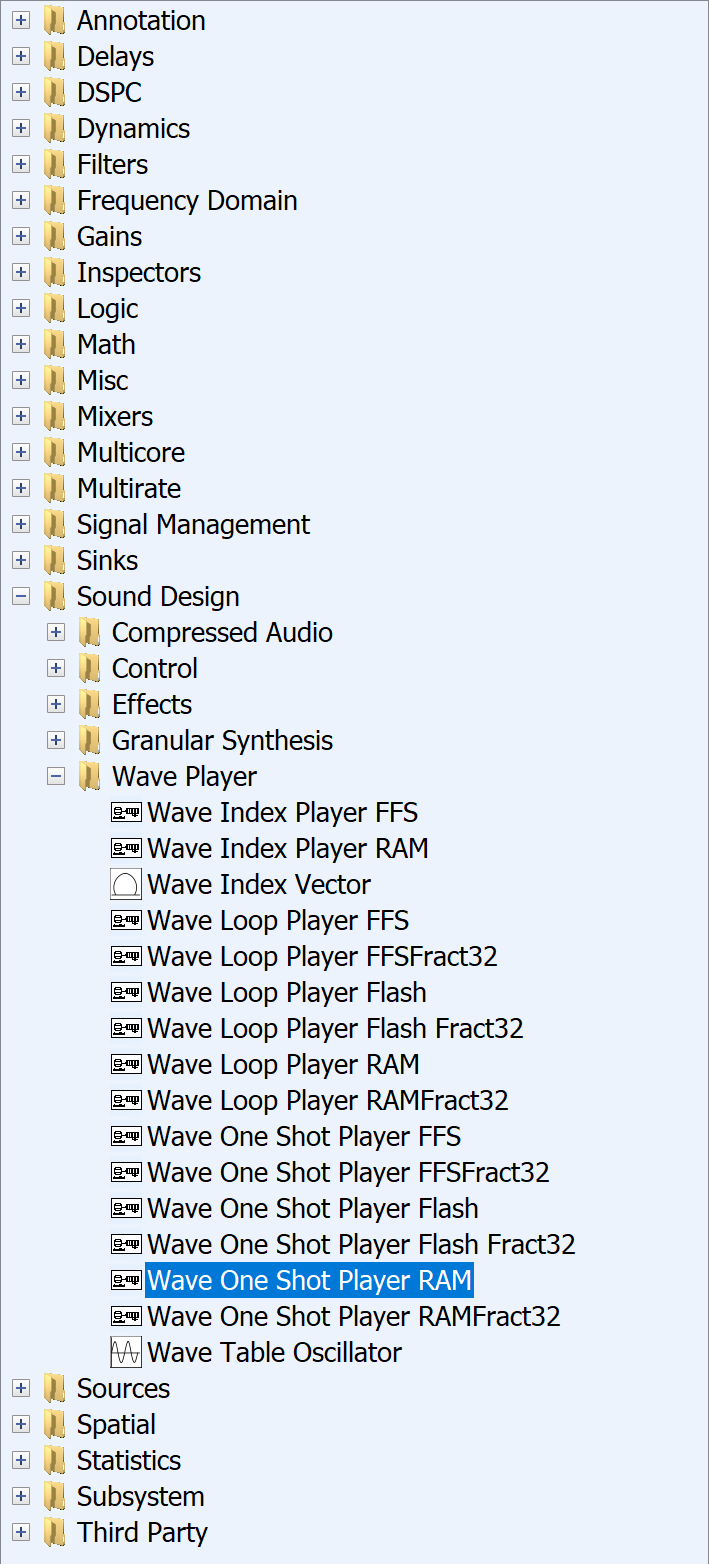The height and width of the screenshot is (1564, 709).
Task: Select the Frequency Domain folder label
Action: 187,201
